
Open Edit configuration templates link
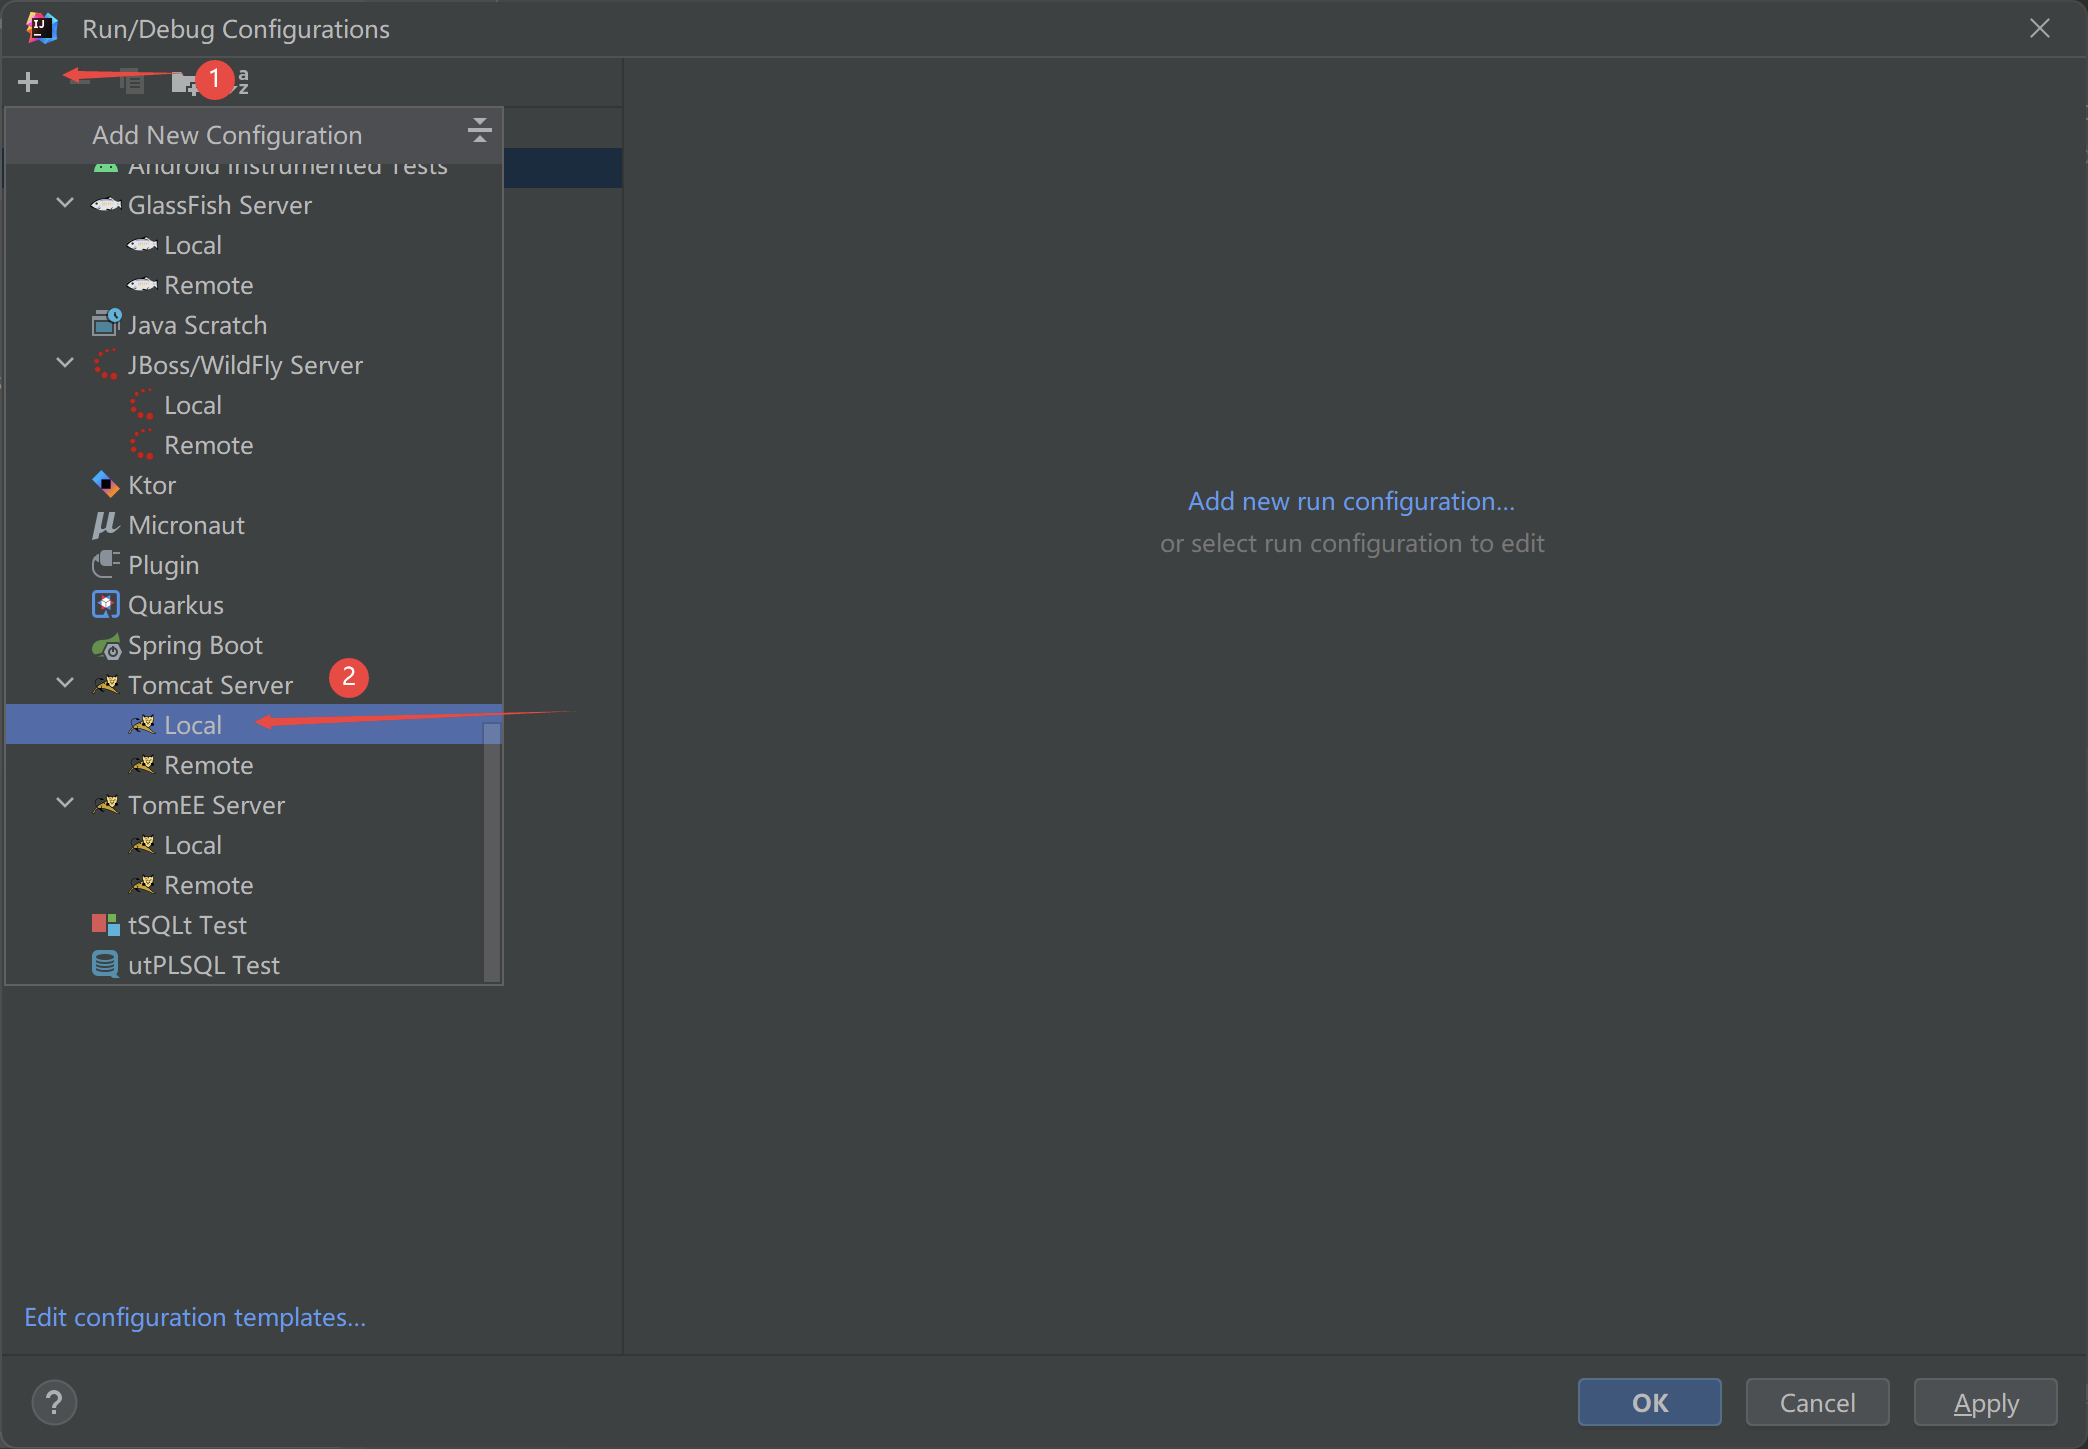pos(195,1317)
